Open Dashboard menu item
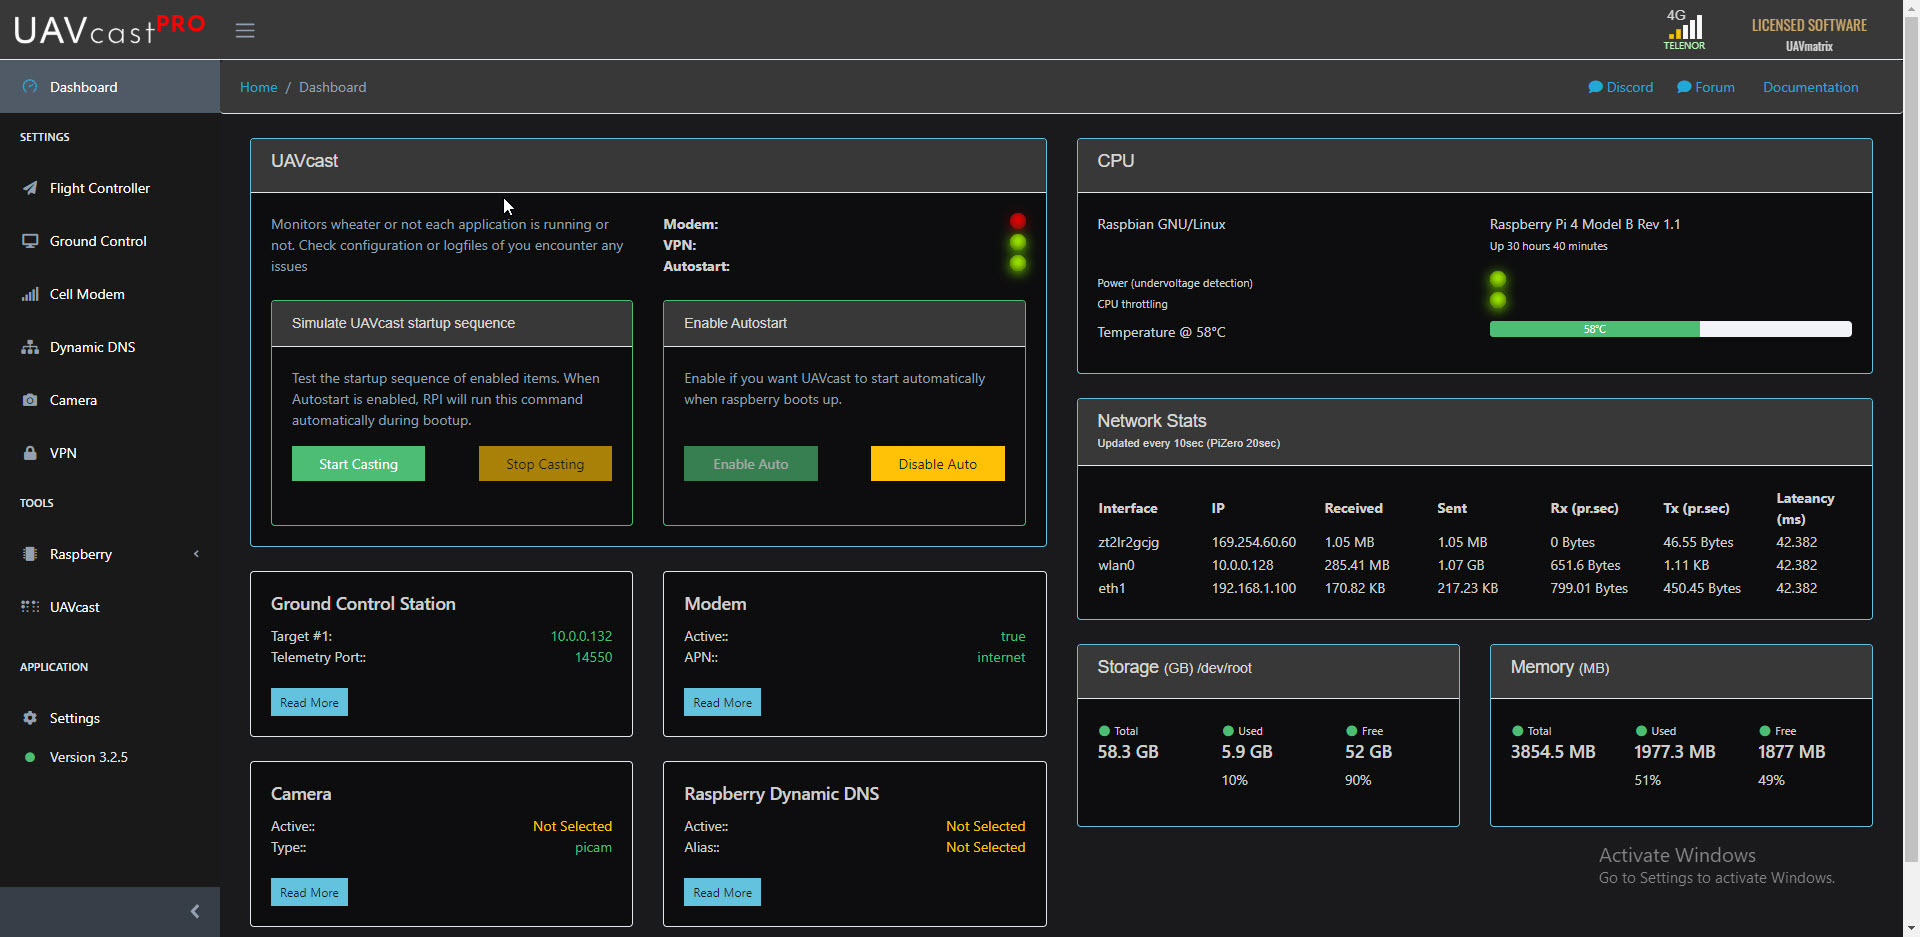This screenshot has height=937, width=1920. (x=110, y=87)
